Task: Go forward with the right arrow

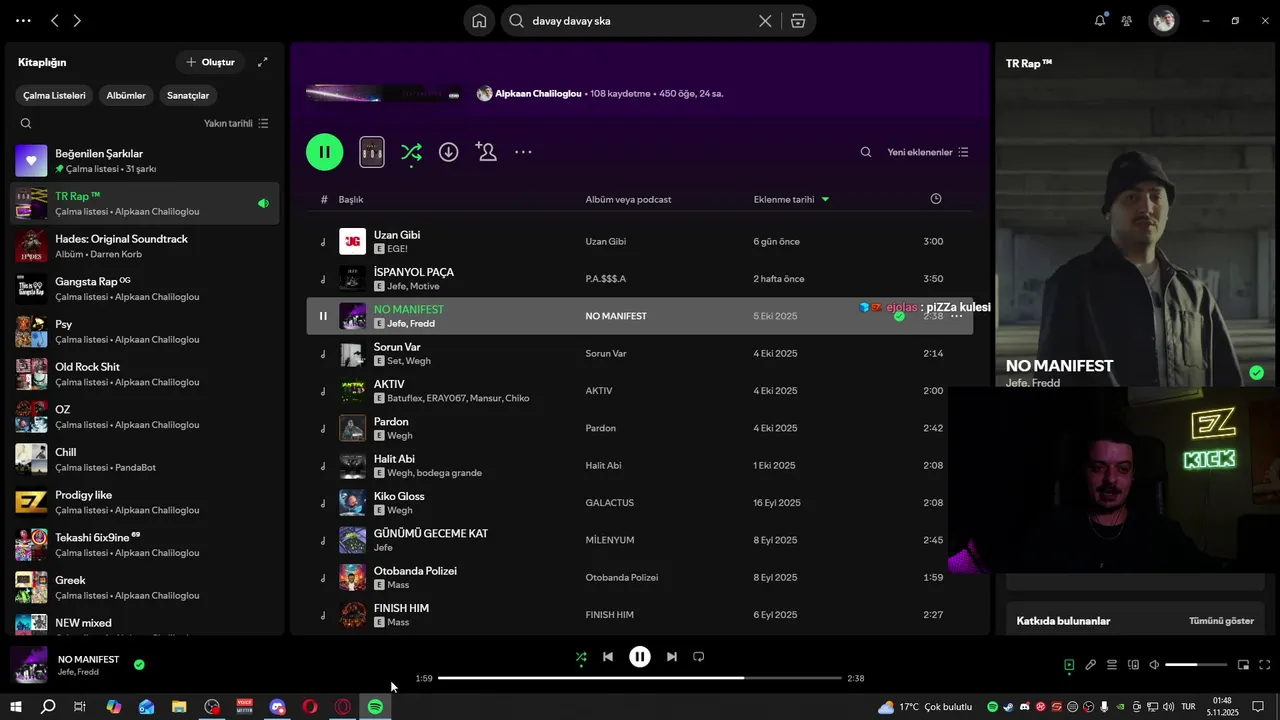Action: point(77,20)
